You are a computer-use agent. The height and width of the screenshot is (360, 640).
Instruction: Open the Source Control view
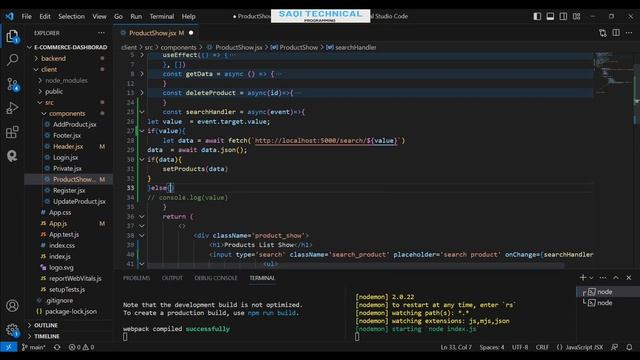tap(12, 84)
